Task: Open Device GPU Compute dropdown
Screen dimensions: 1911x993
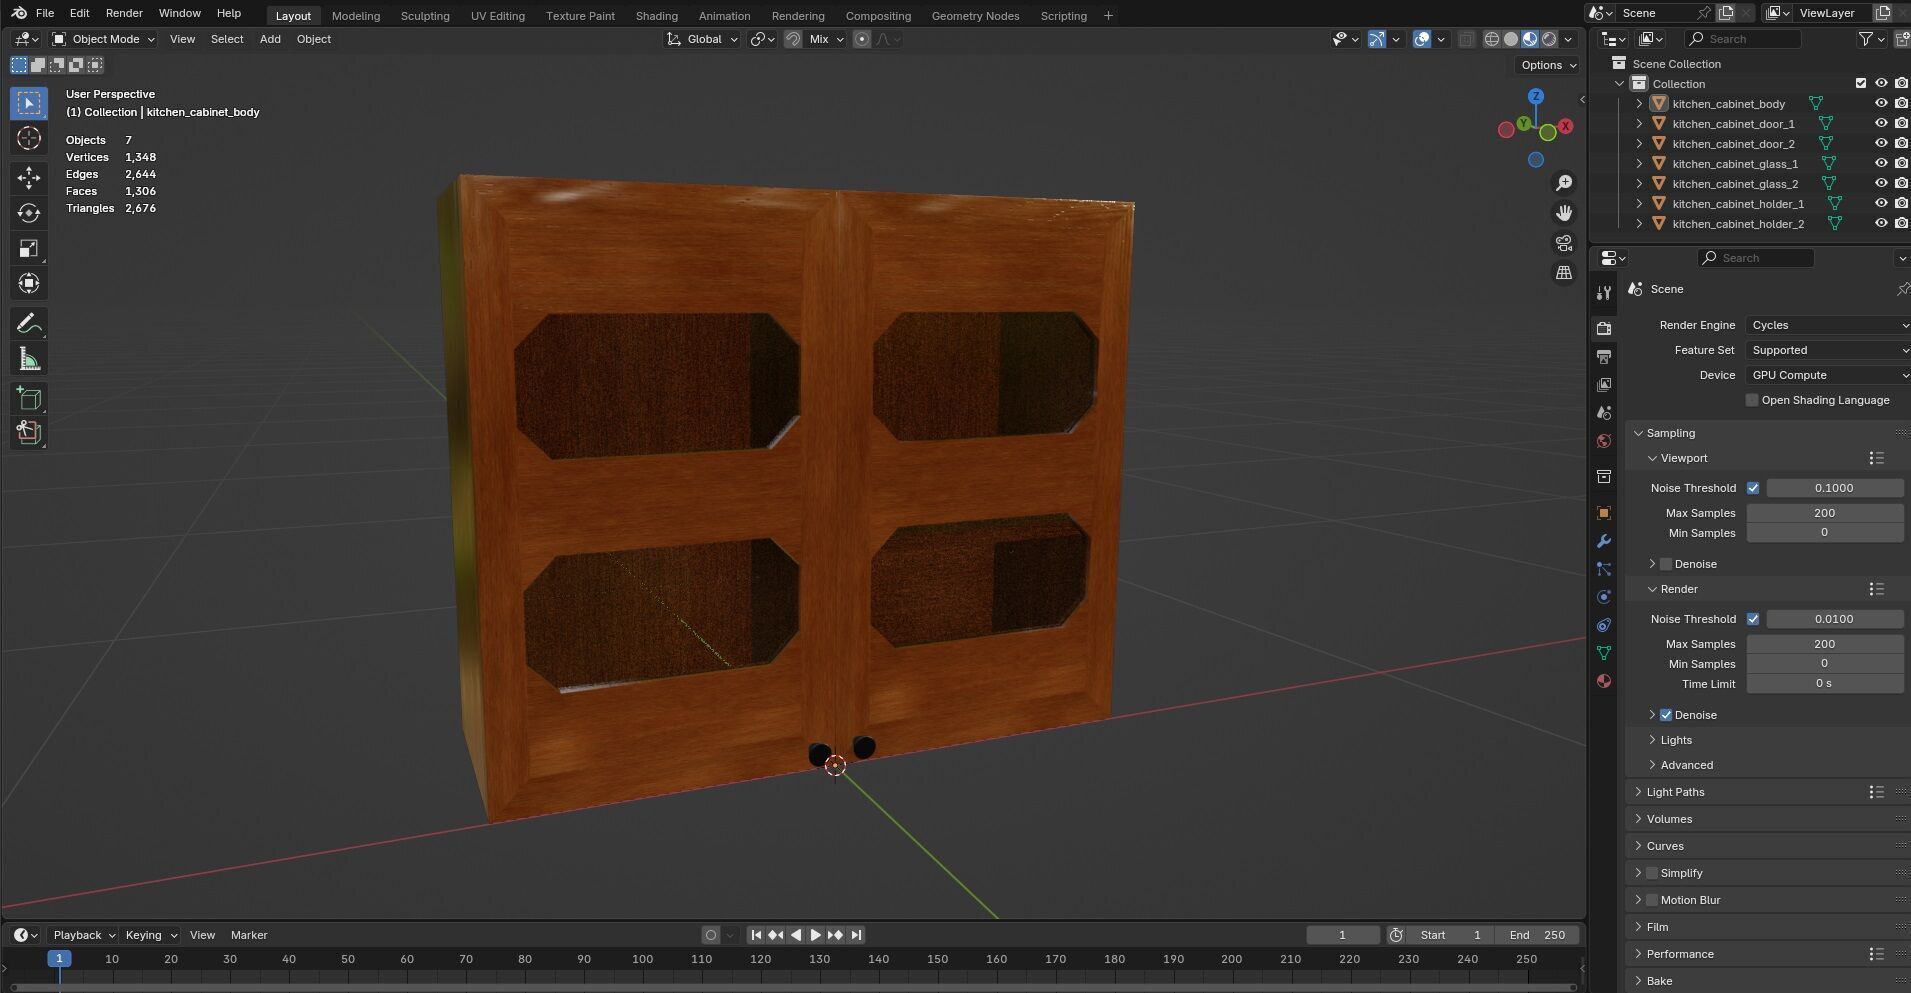Action: [1828, 375]
